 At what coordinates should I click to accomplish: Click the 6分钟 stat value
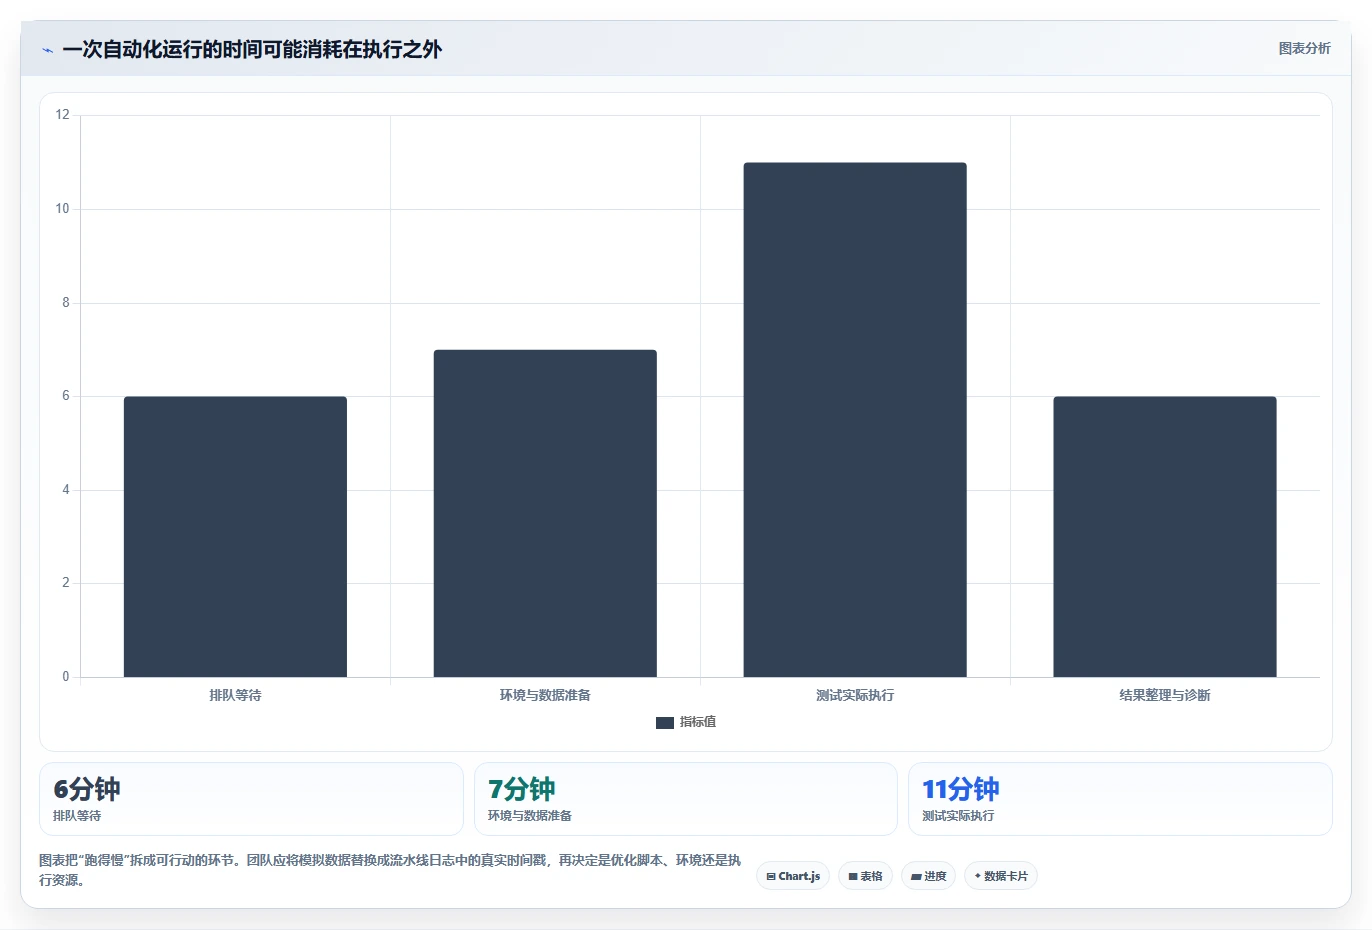[x=87, y=789]
